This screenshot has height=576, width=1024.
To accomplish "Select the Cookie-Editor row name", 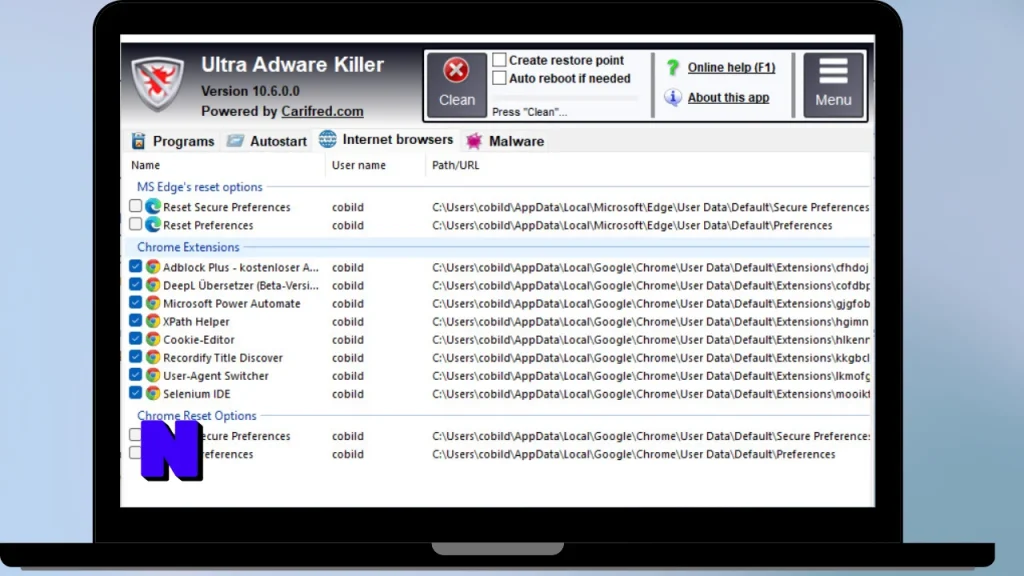I will point(199,340).
